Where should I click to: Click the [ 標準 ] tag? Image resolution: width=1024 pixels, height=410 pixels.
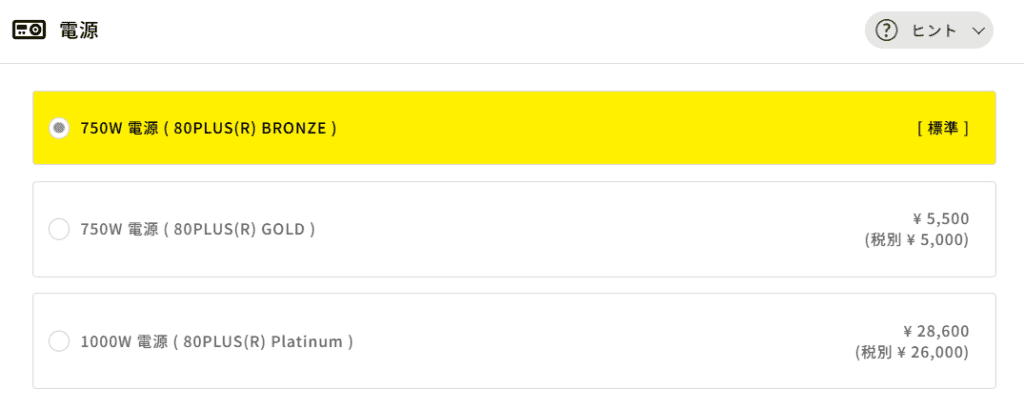pyautogui.click(x=942, y=128)
